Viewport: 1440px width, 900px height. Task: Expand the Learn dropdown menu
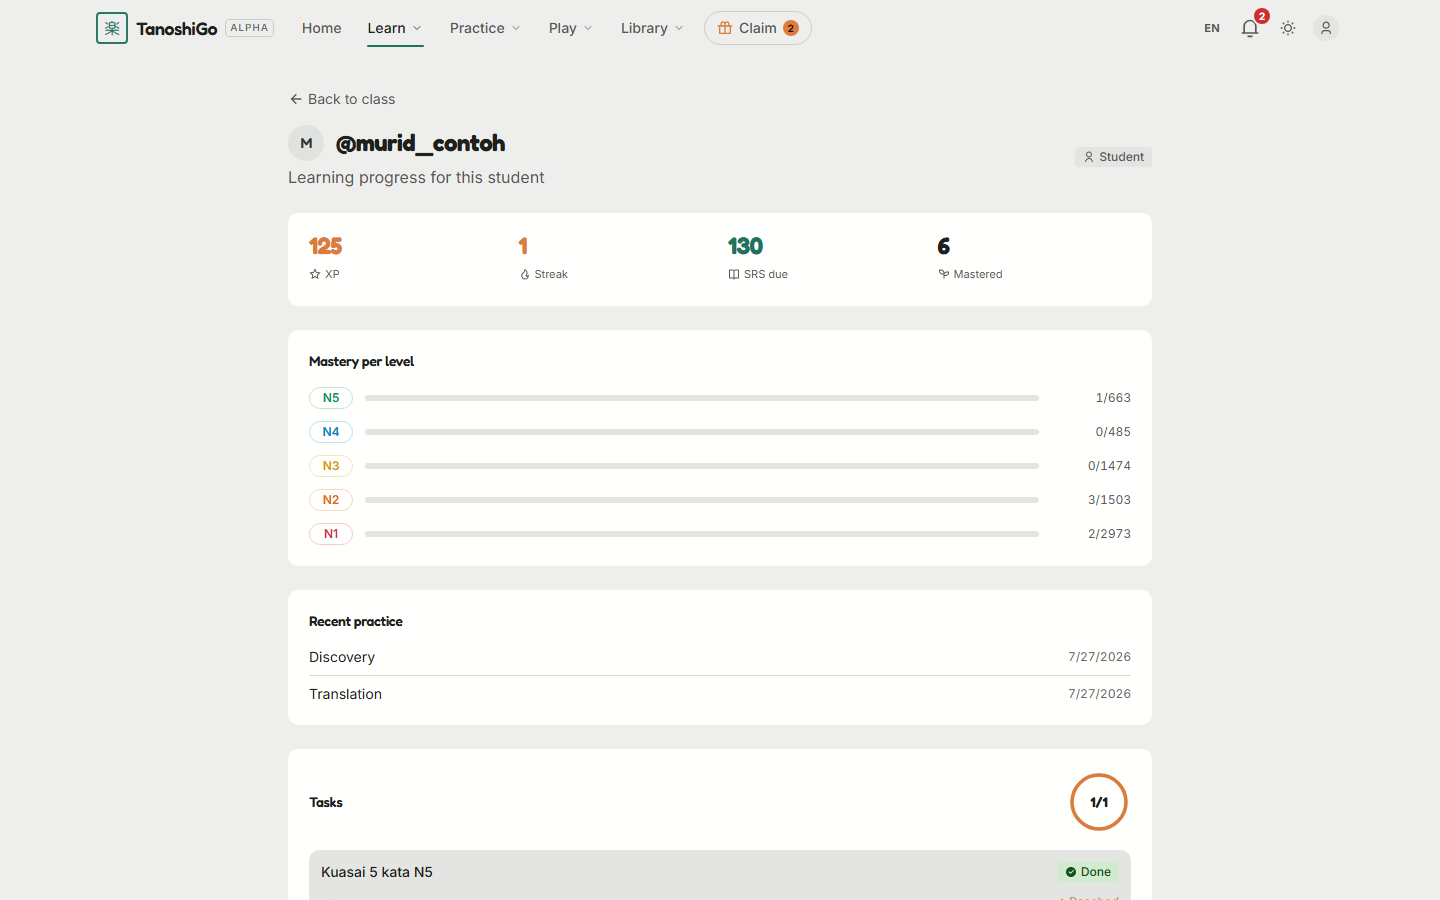(x=395, y=28)
